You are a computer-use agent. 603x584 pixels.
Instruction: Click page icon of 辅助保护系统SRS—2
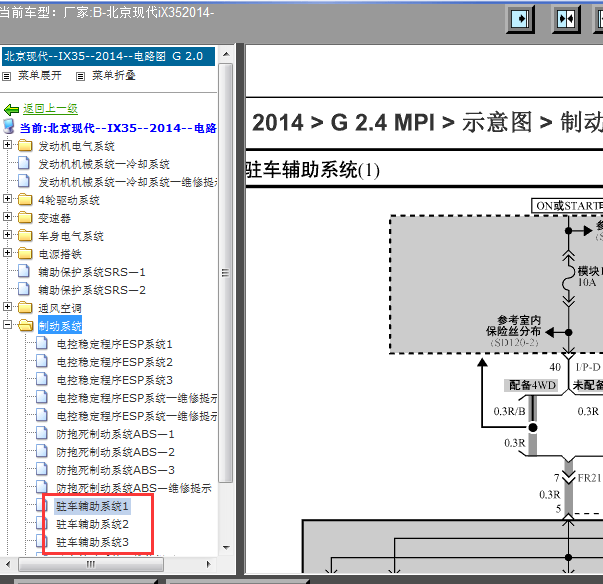pyautogui.click(x=24, y=289)
